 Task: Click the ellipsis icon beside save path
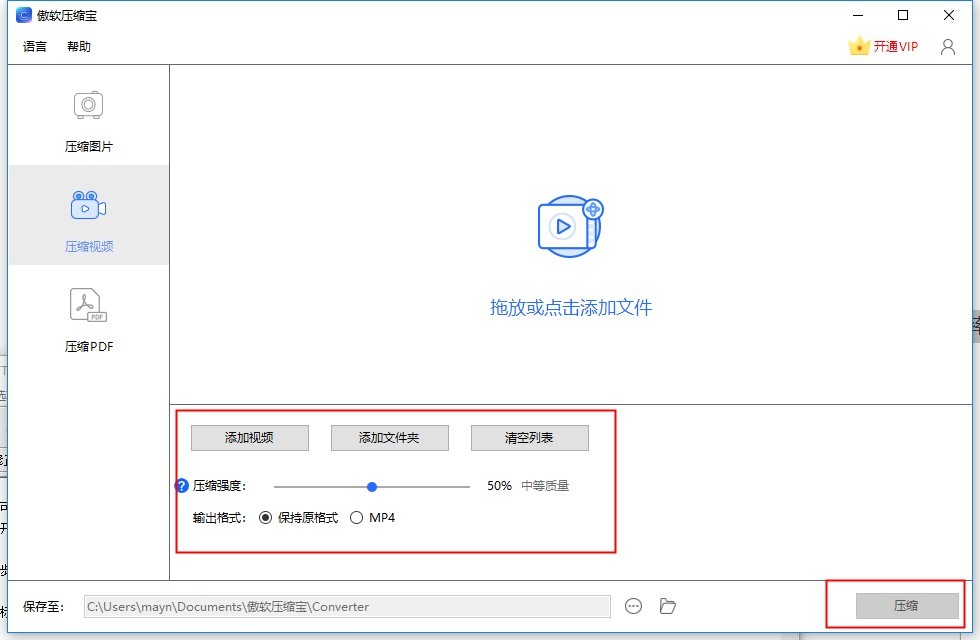(x=634, y=606)
